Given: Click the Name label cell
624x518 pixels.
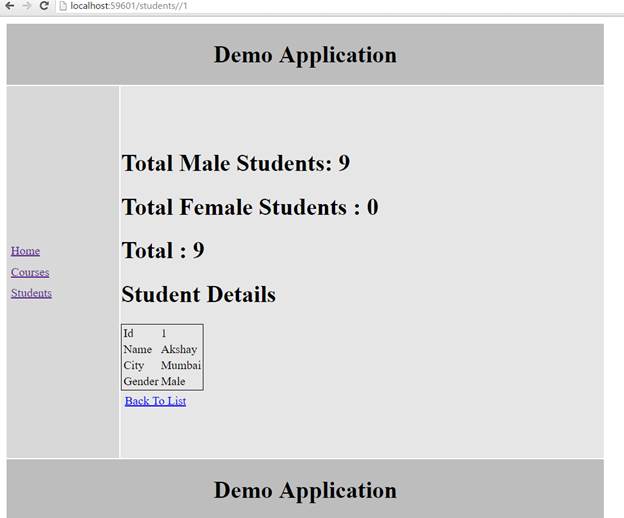Looking at the screenshot, I should click(138, 349).
